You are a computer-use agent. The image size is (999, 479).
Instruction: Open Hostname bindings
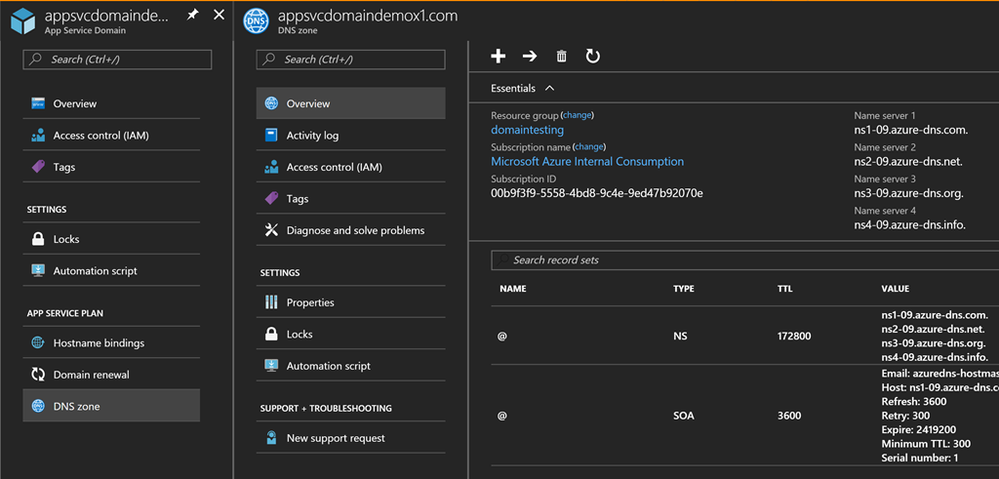(98, 342)
